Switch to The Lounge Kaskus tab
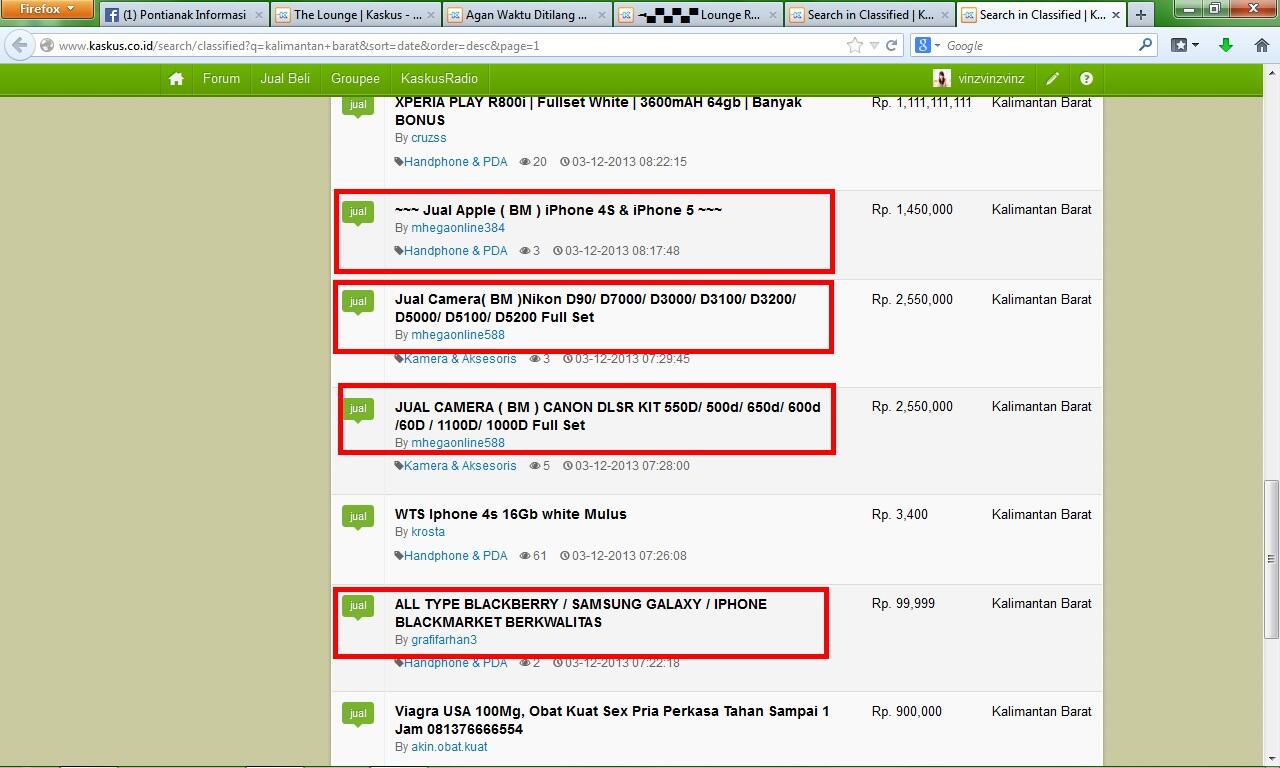This screenshot has height=768, width=1280. [x=355, y=15]
